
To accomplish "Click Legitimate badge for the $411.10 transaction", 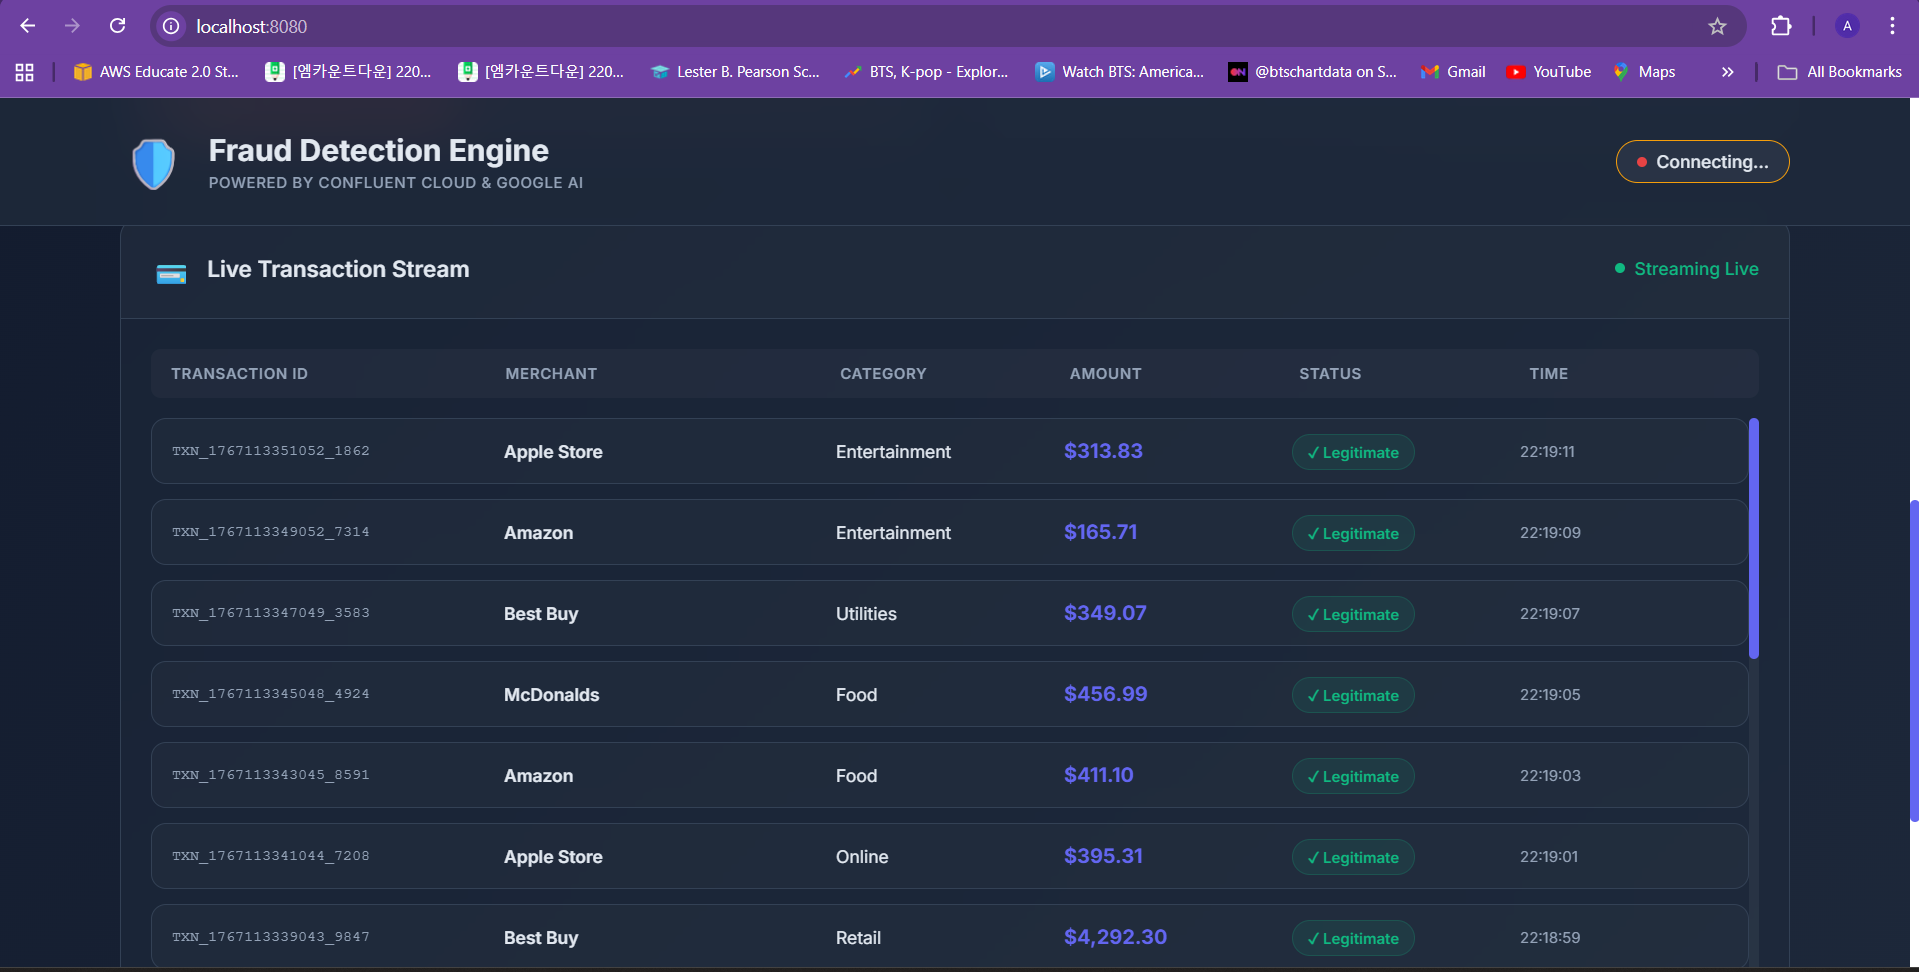I will pos(1353,776).
